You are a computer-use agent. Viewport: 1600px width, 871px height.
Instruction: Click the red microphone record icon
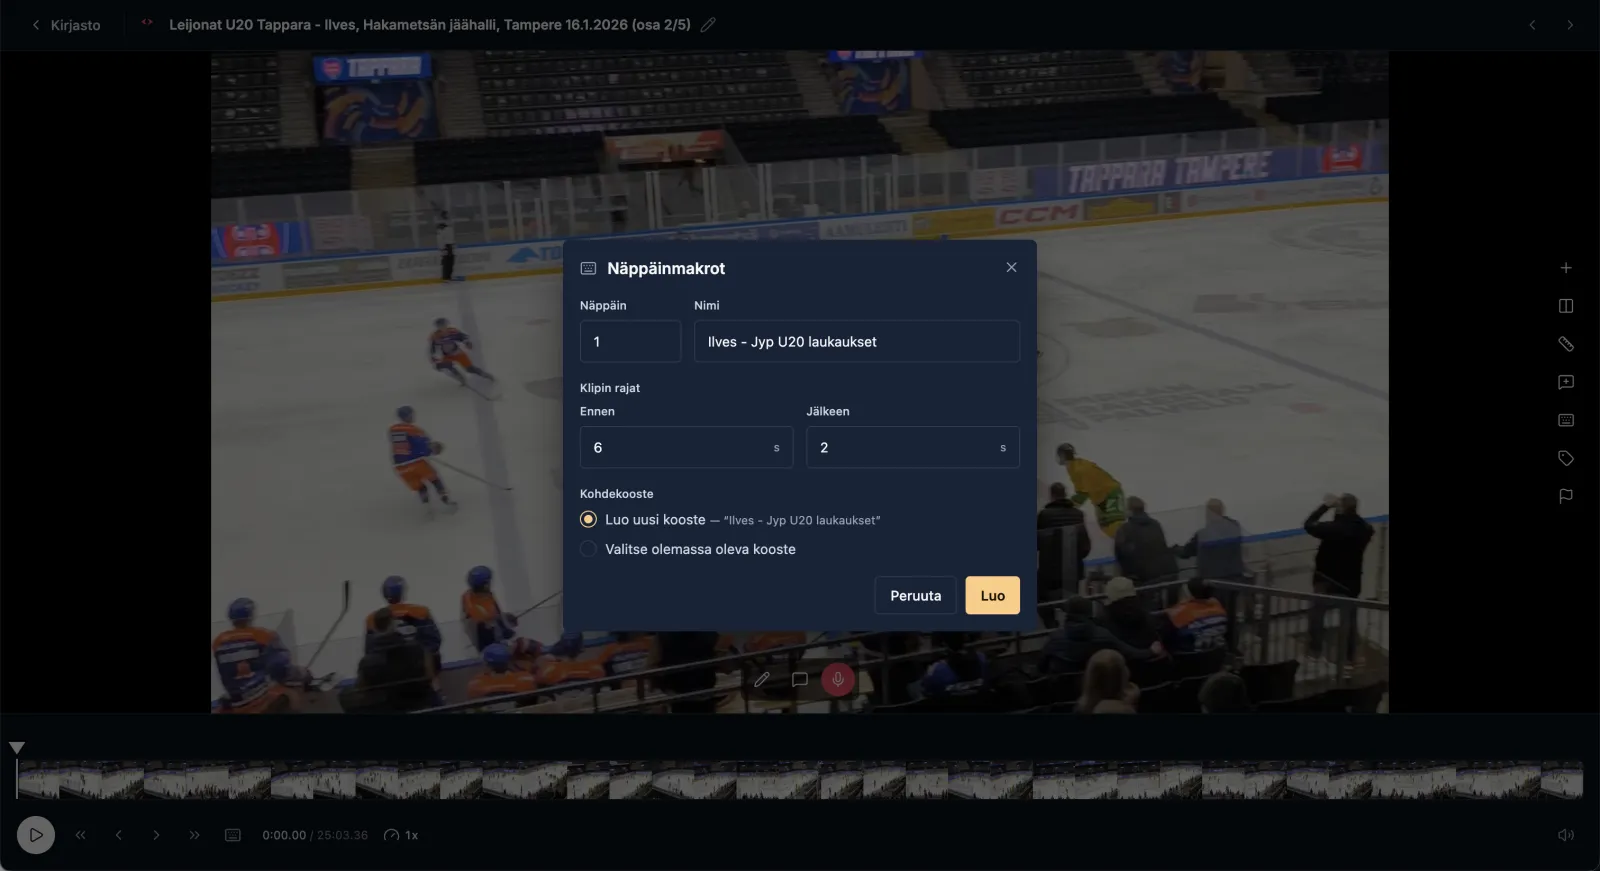838,680
